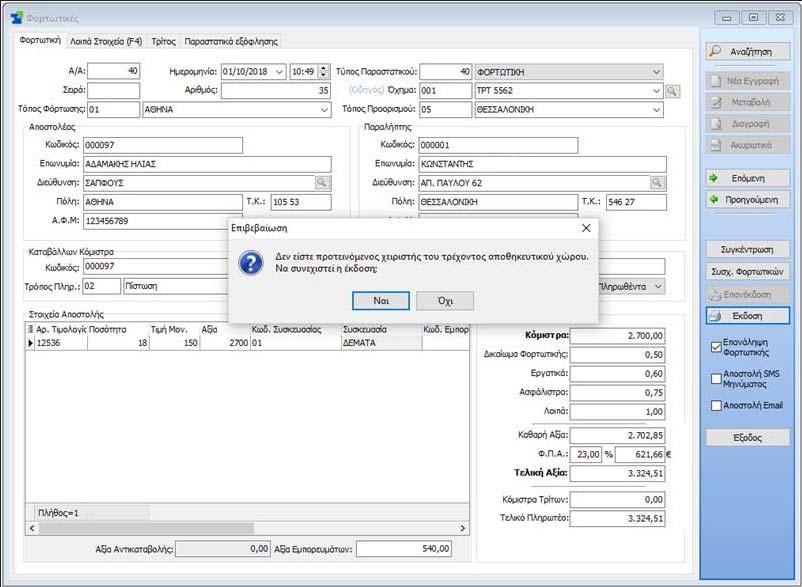This screenshot has height=587, width=802.
Task: Expand the Τύπος Παραστατικού ΦΟΡΤΩΤΙΚΗ dropdown
Action: 656,72
